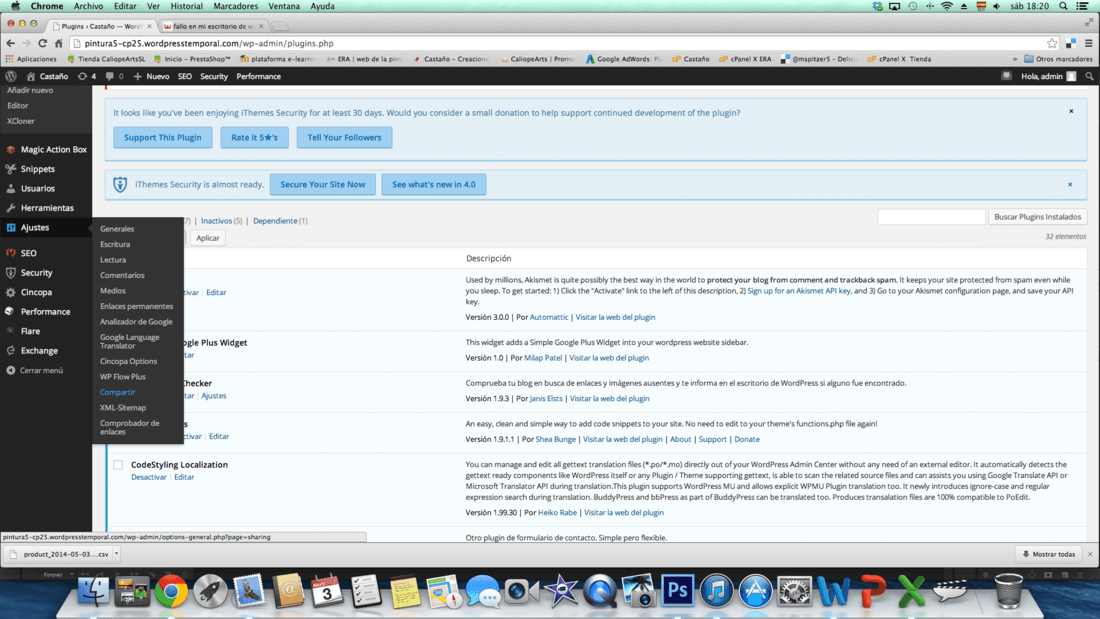Screen dimensions: 1100x619
Task: Filter plugins by Dependiente
Action: click(x=275, y=221)
